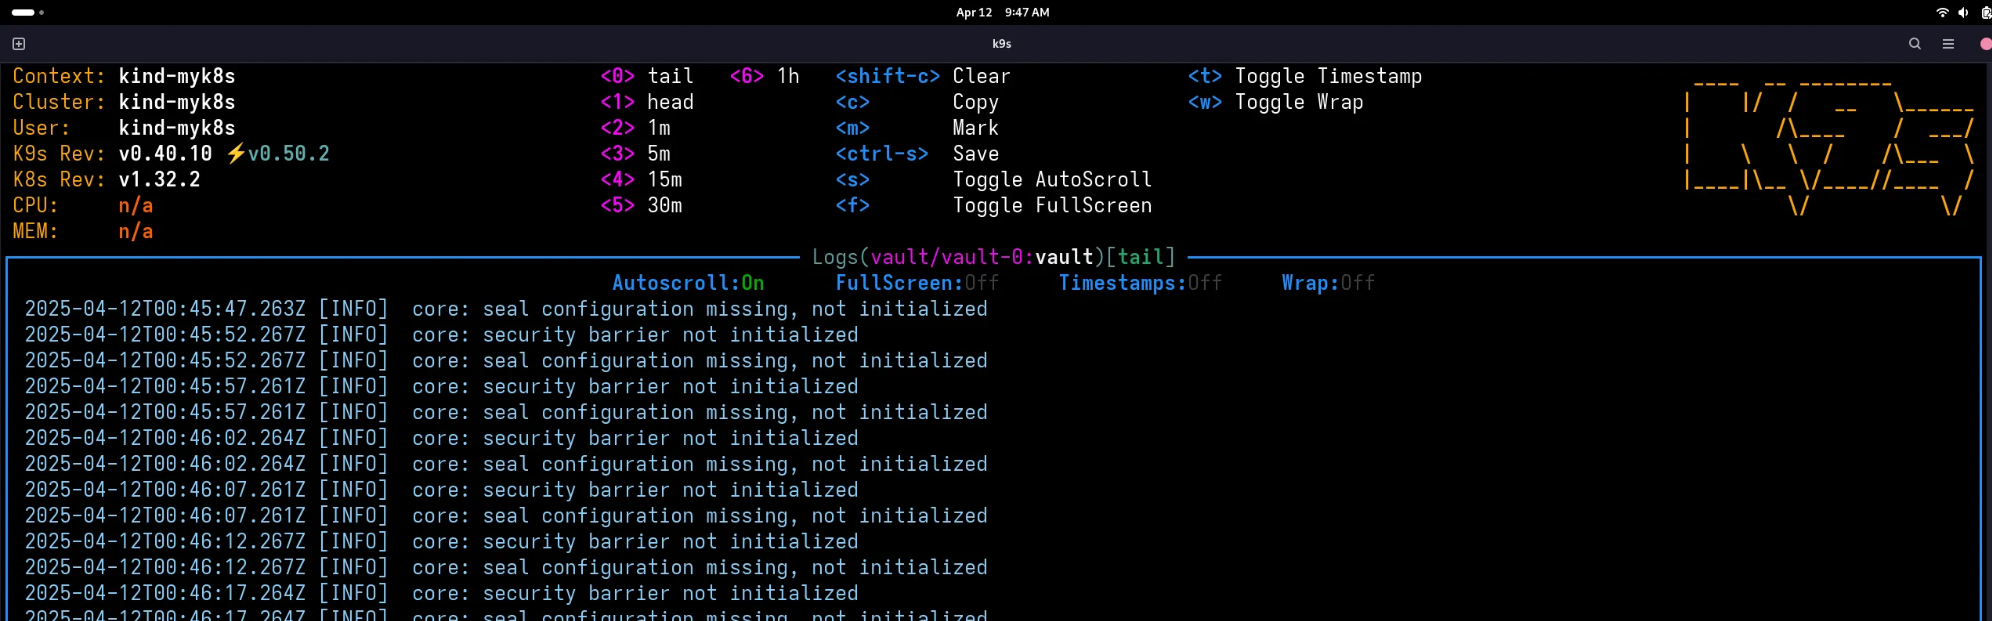Click the Autoscroll:On indicator
Image resolution: width=1992 pixels, height=621 pixels.
688,283
